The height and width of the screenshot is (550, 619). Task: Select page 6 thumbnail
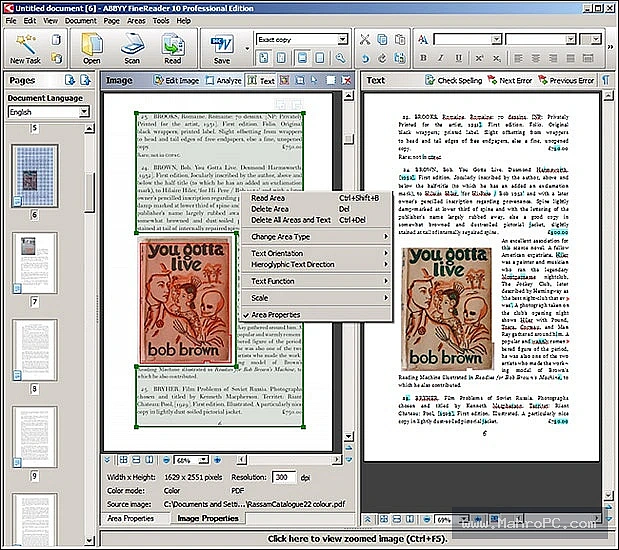pyautogui.click(x=35, y=176)
